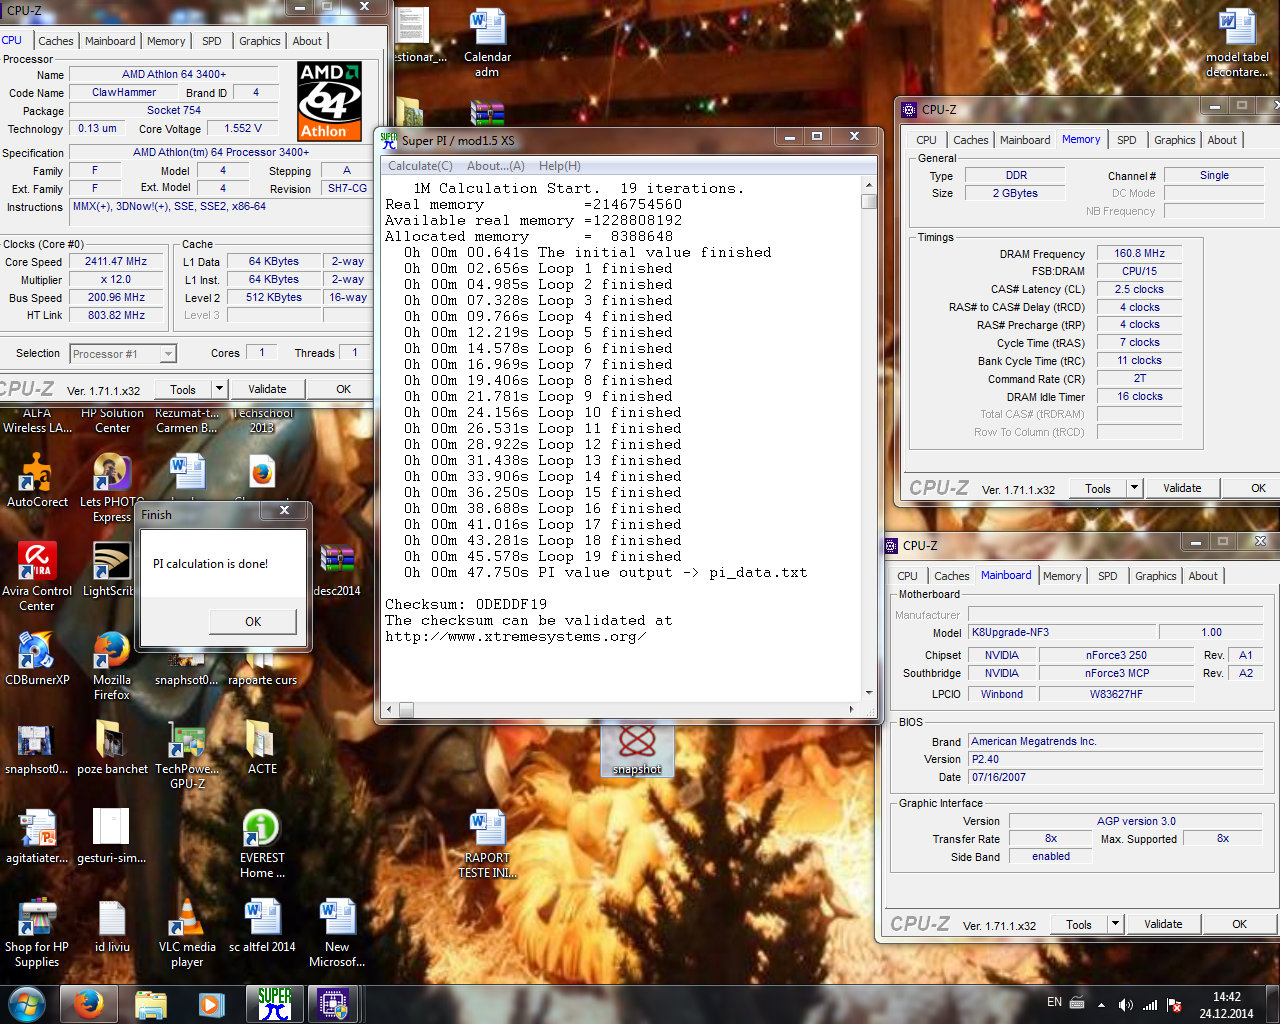Switch to Caches tab in top-left CPU-Z
The width and height of the screenshot is (1280, 1024).
56,41
